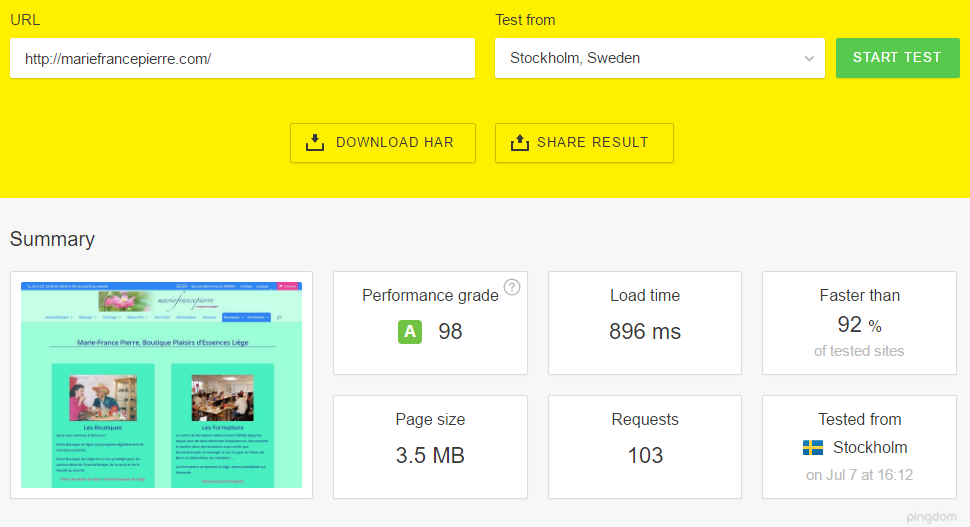Click the share icon beside SHARE RESULT
Viewport: 970px width, 527px height.
tap(519, 142)
